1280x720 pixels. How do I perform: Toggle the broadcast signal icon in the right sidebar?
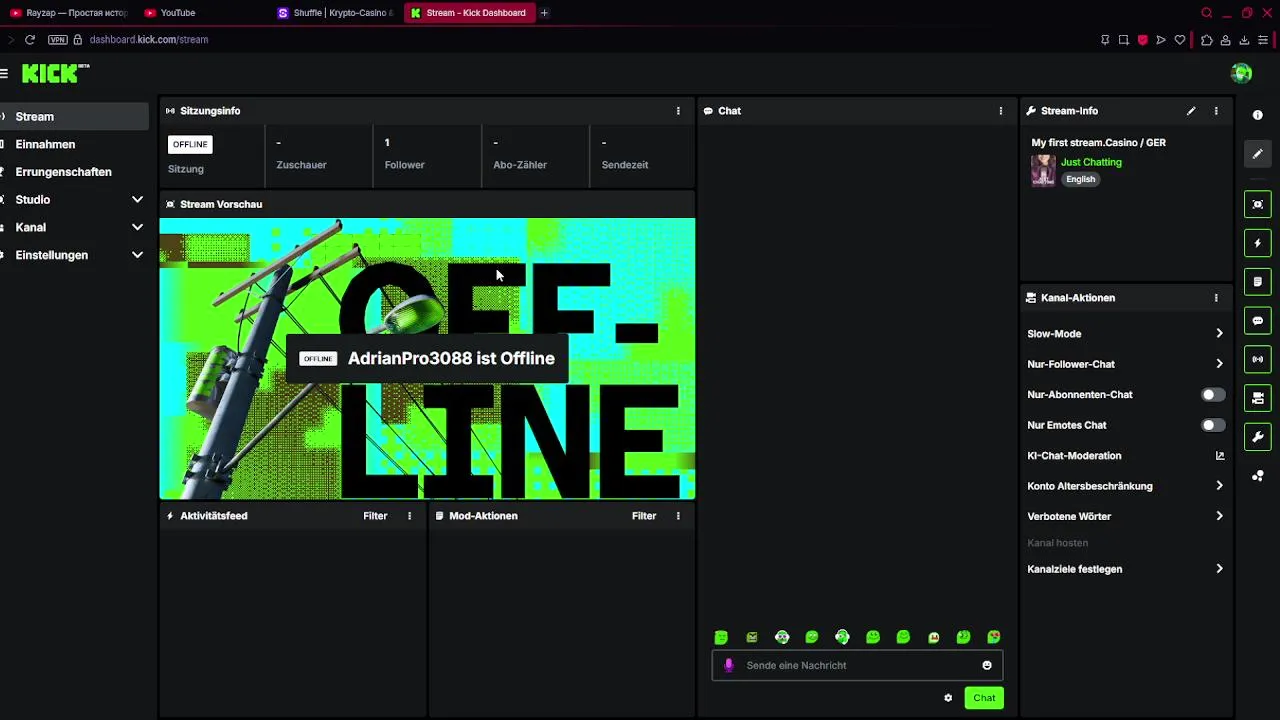point(1258,359)
